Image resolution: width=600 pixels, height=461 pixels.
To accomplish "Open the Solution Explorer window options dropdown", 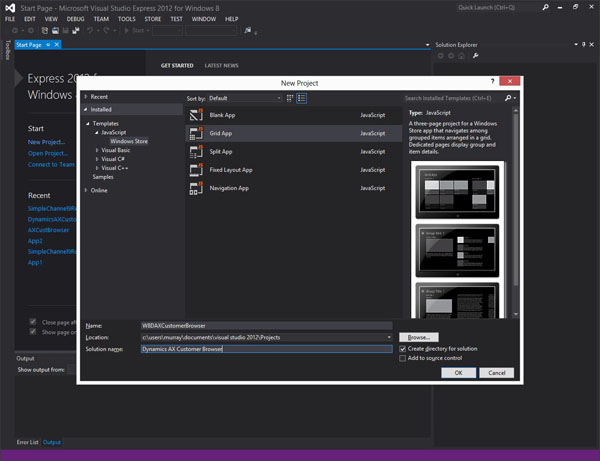I will click(x=576, y=45).
